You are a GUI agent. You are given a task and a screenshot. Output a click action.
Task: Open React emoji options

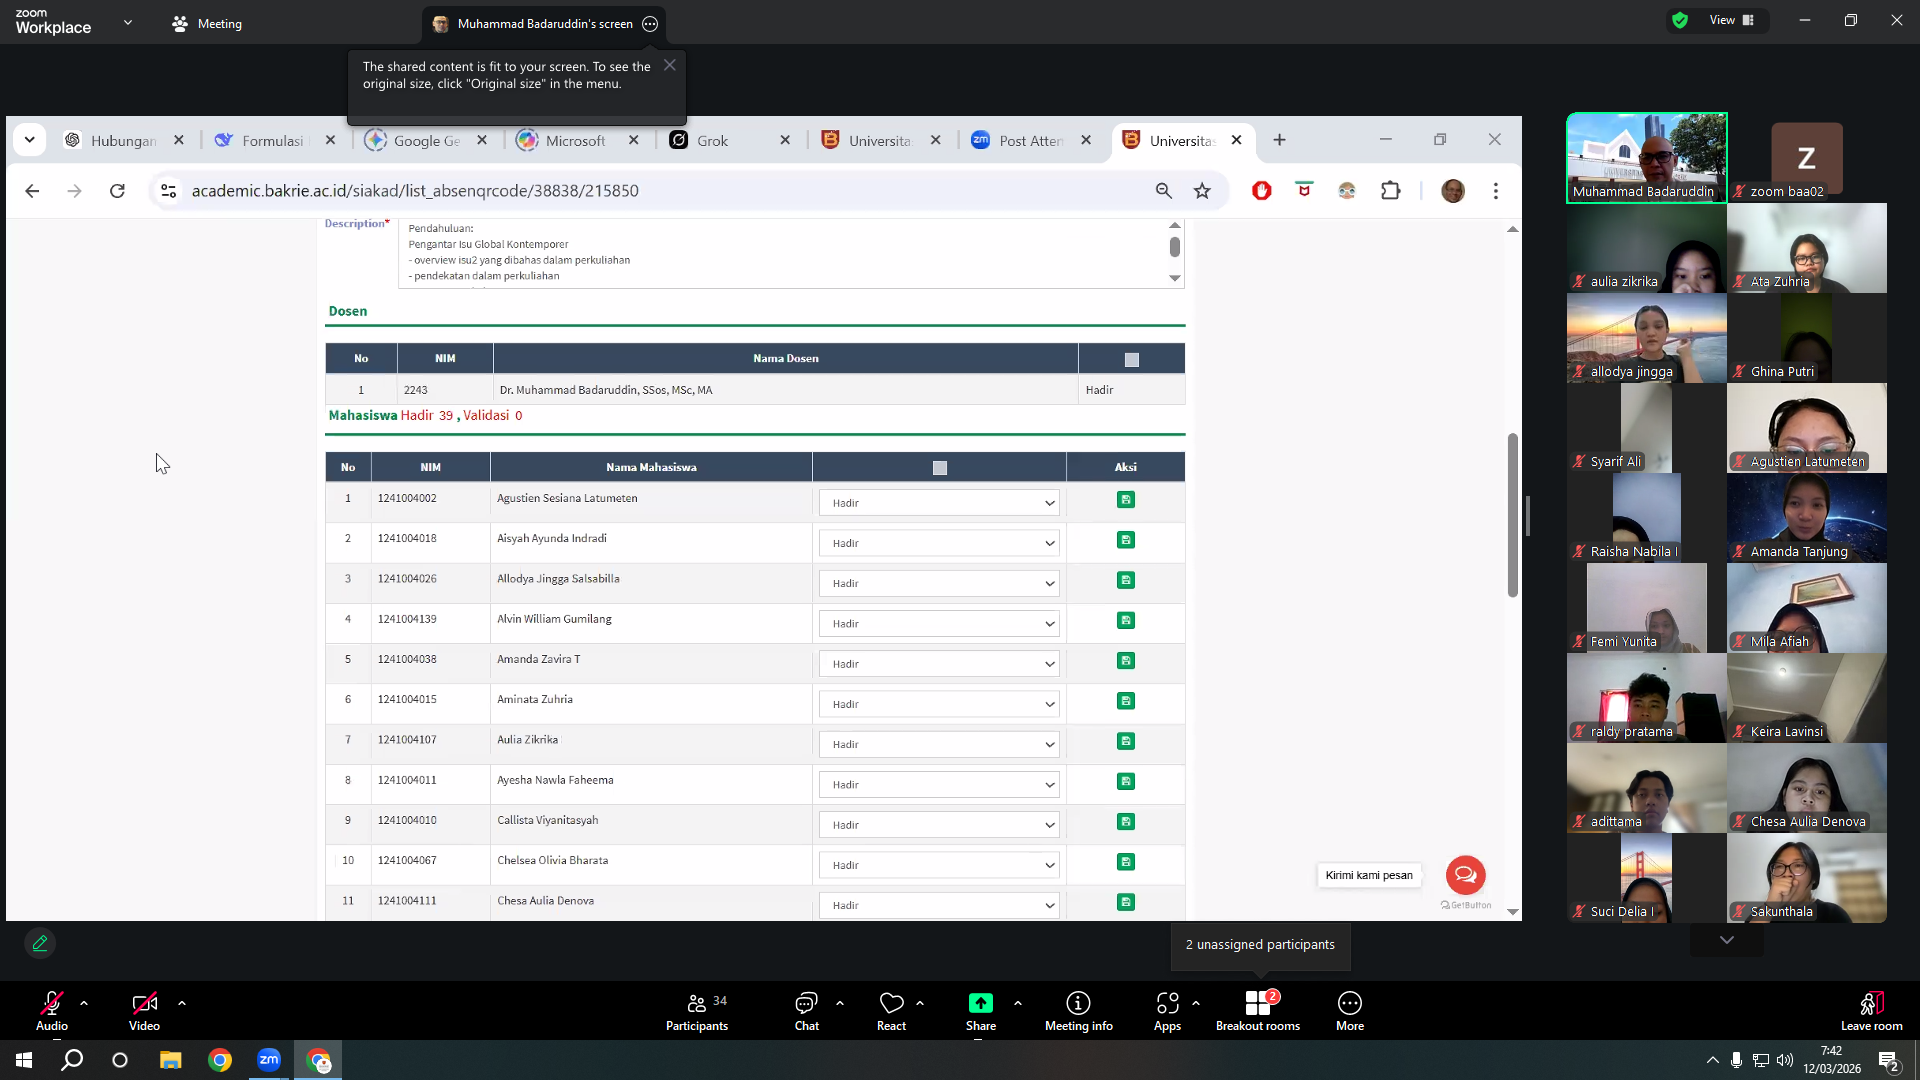pyautogui.click(x=891, y=1011)
